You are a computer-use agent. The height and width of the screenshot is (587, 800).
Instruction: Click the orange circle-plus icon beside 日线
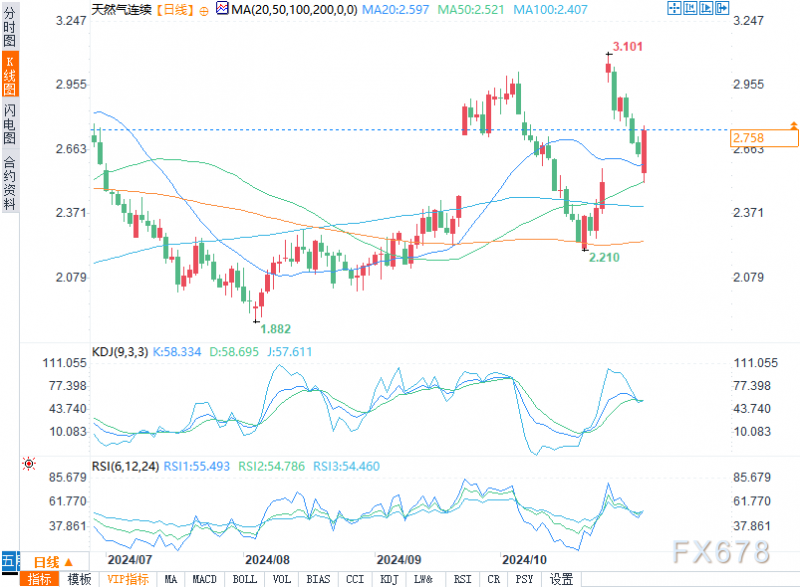tap(204, 11)
